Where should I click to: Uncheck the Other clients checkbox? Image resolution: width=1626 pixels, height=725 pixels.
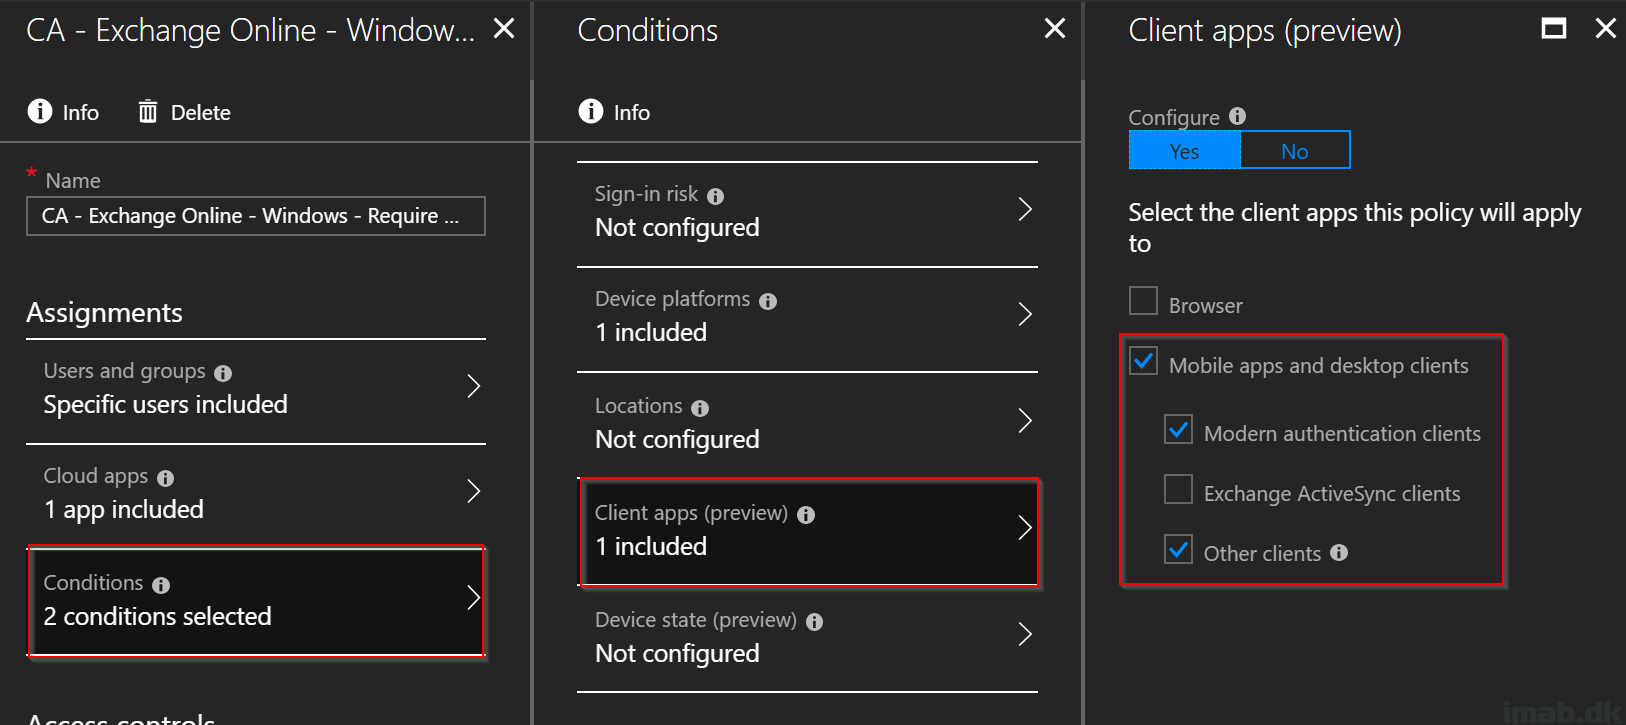click(1179, 549)
